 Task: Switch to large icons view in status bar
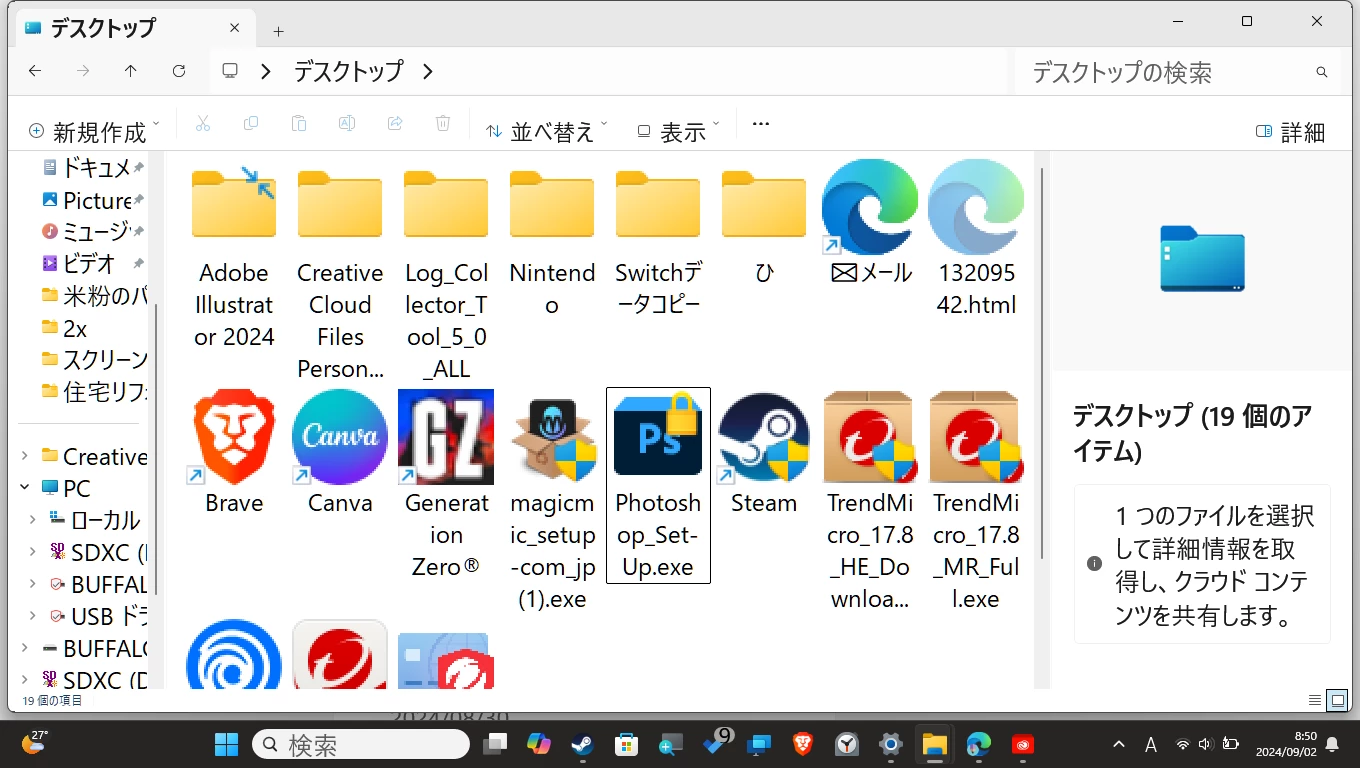click(1337, 700)
